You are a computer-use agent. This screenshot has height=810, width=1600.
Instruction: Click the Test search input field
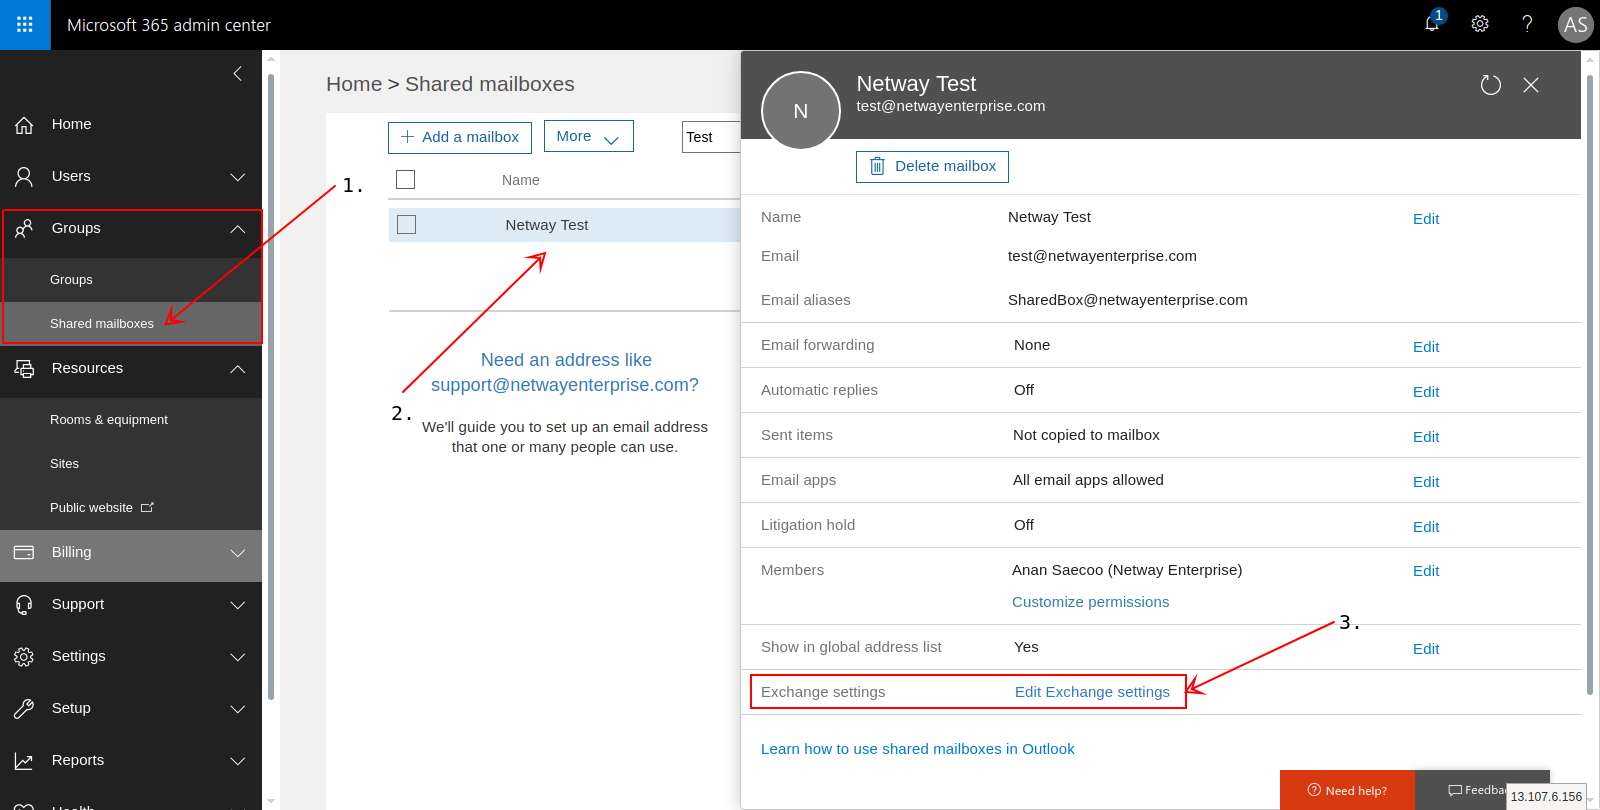(x=710, y=137)
